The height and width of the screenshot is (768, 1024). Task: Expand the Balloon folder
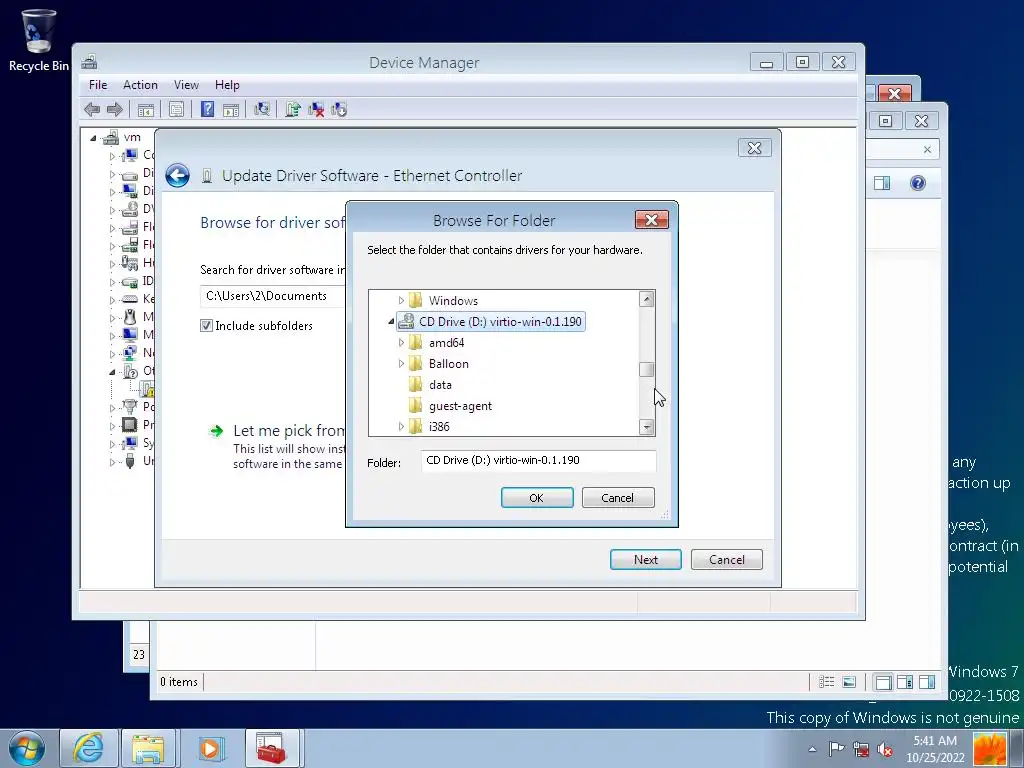(401, 363)
